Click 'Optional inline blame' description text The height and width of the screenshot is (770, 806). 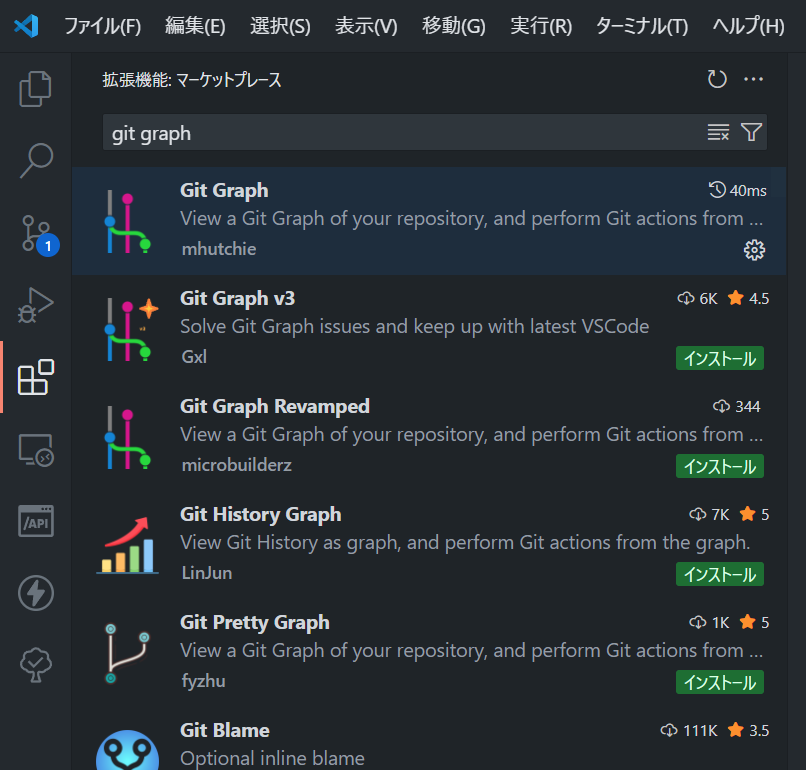pos(272,758)
